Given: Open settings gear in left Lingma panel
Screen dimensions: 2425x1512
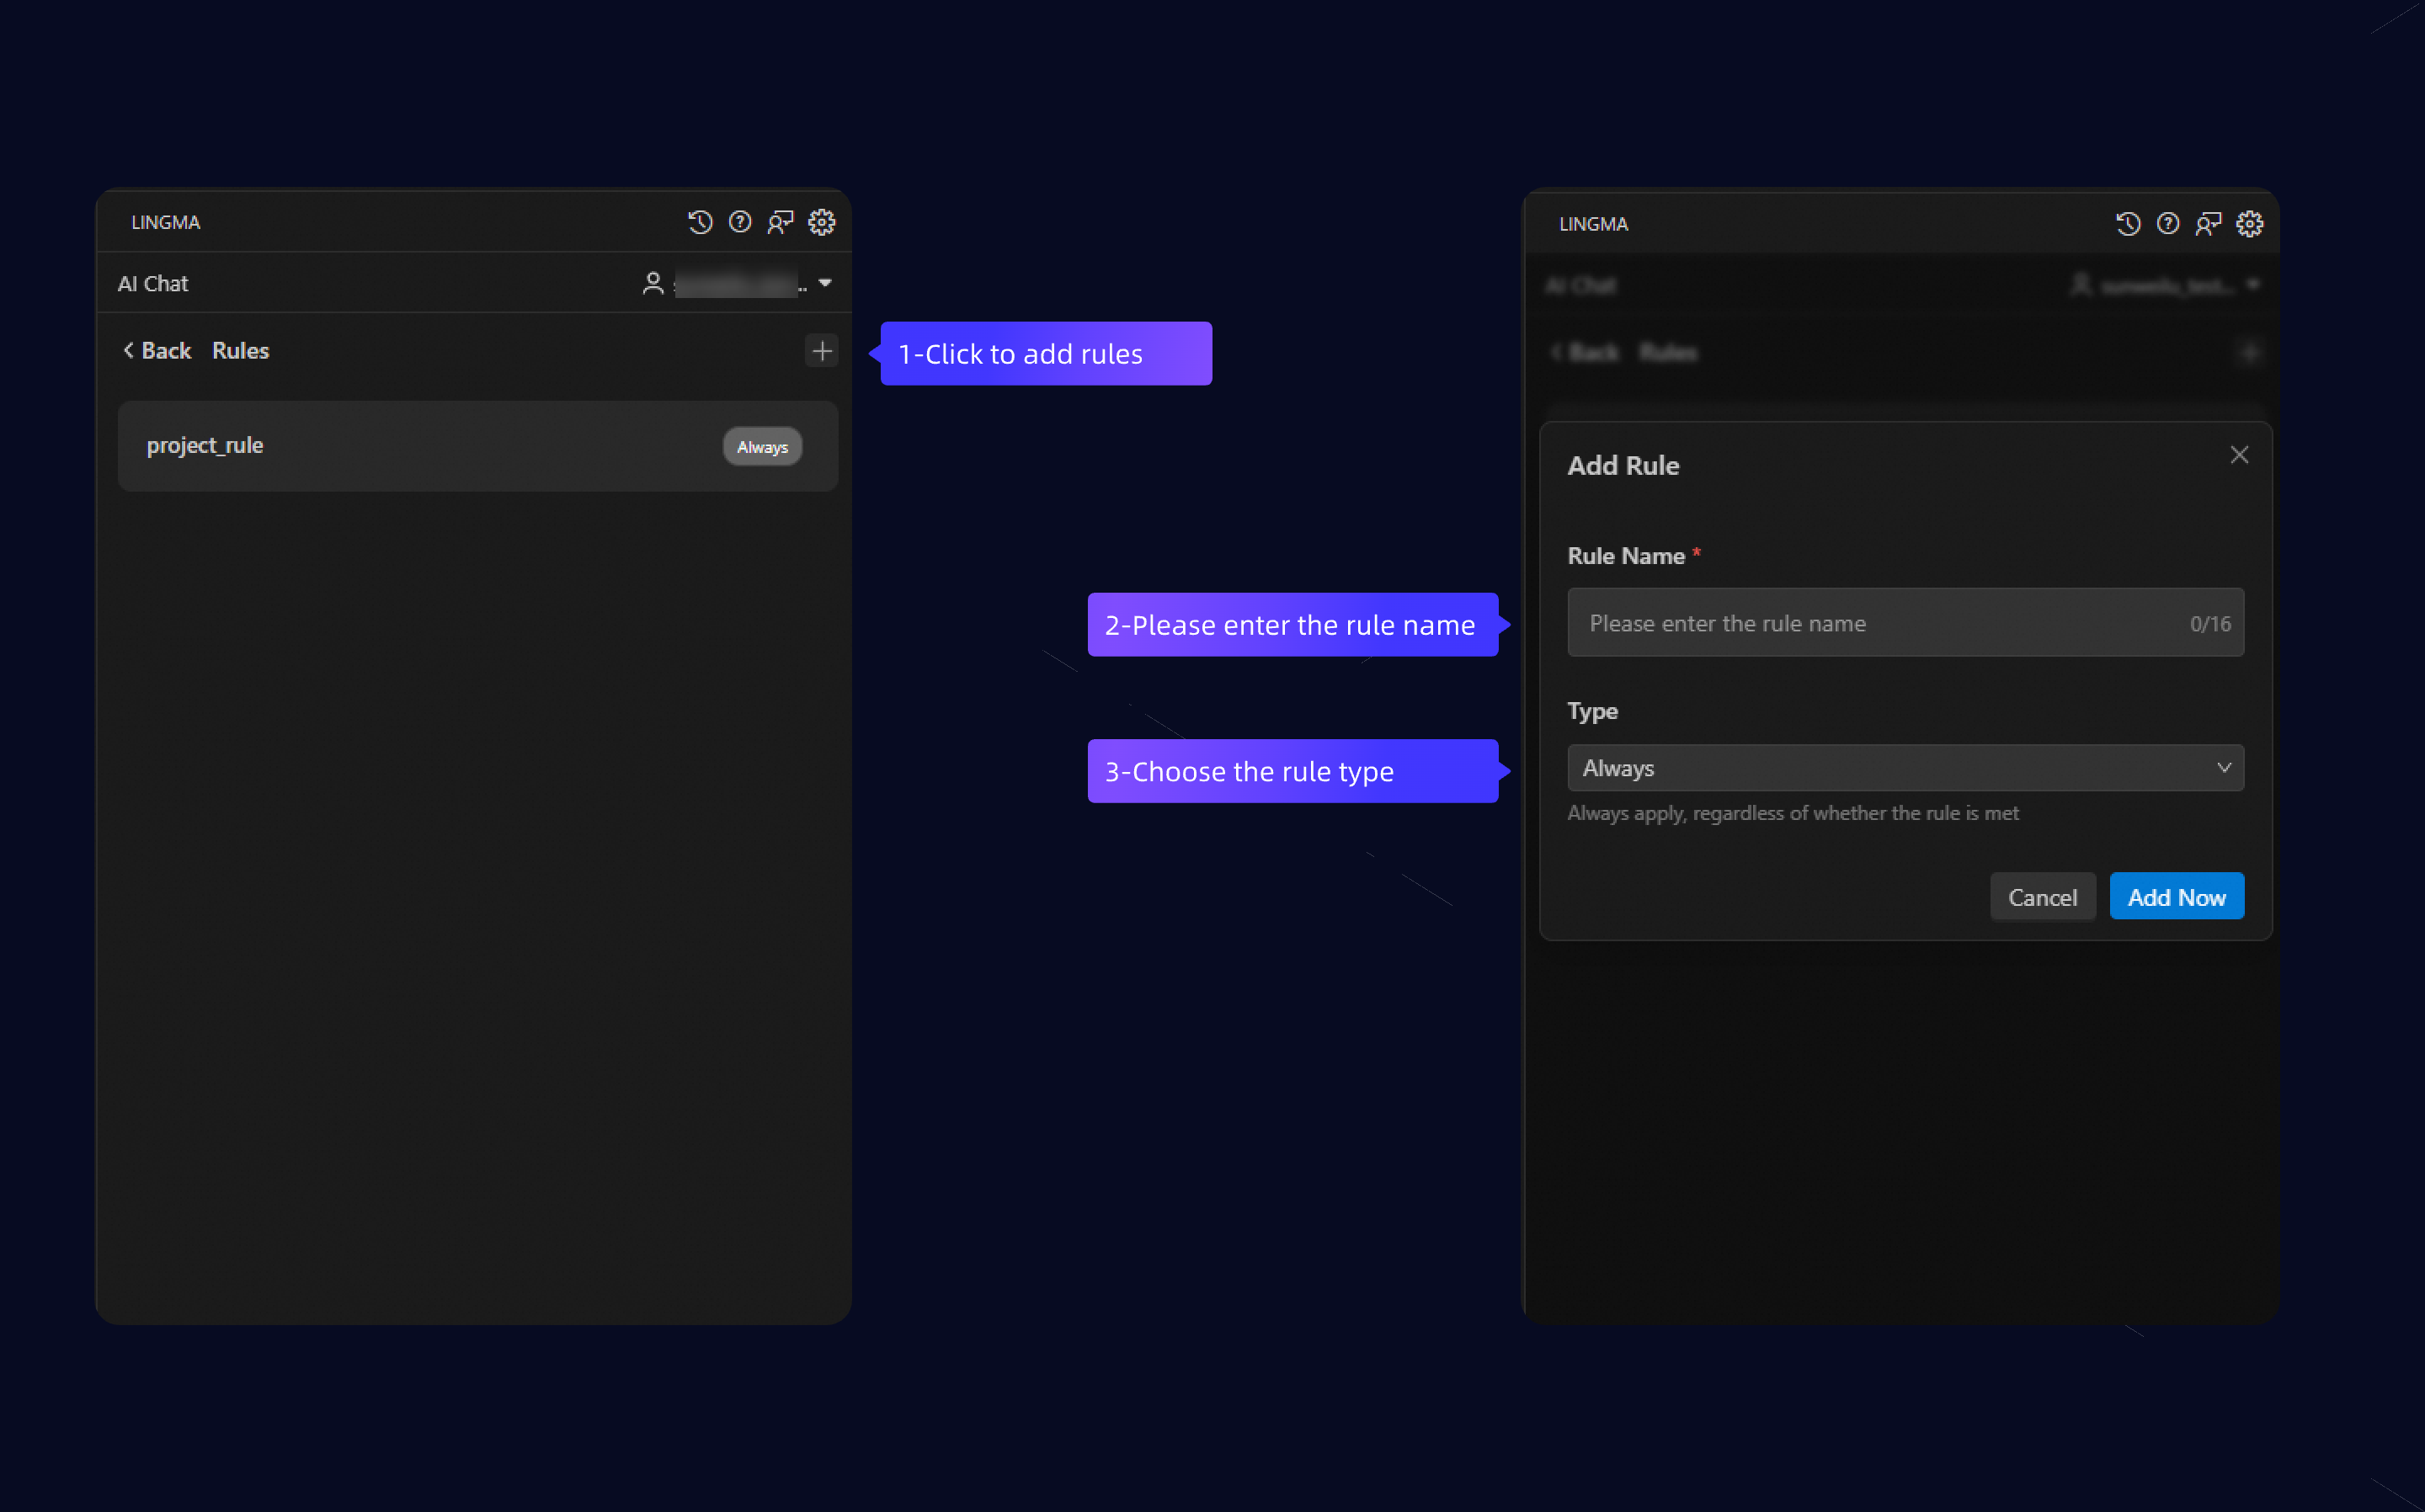Looking at the screenshot, I should coord(821,222).
